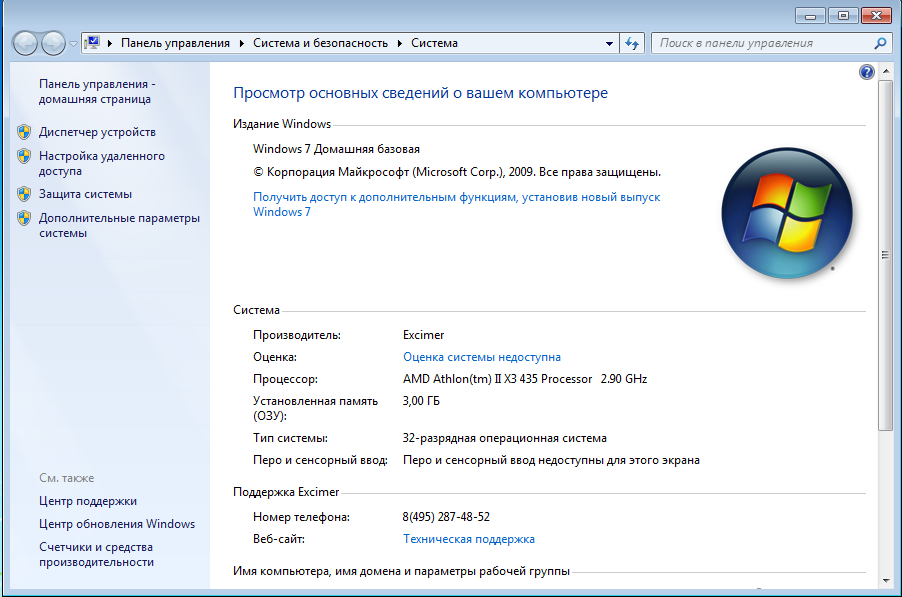Click the refresh button beside address bar
This screenshot has width=902, height=597.
pyautogui.click(x=632, y=43)
